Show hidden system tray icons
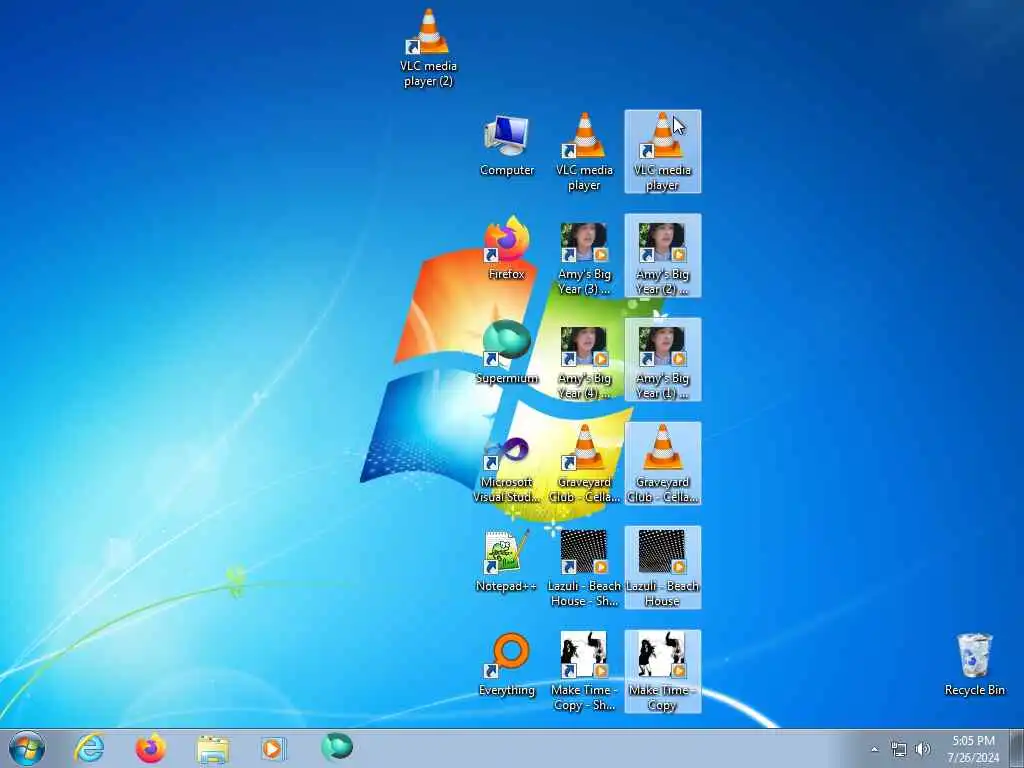This screenshot has height=768, width=1024. coord(874,749)
